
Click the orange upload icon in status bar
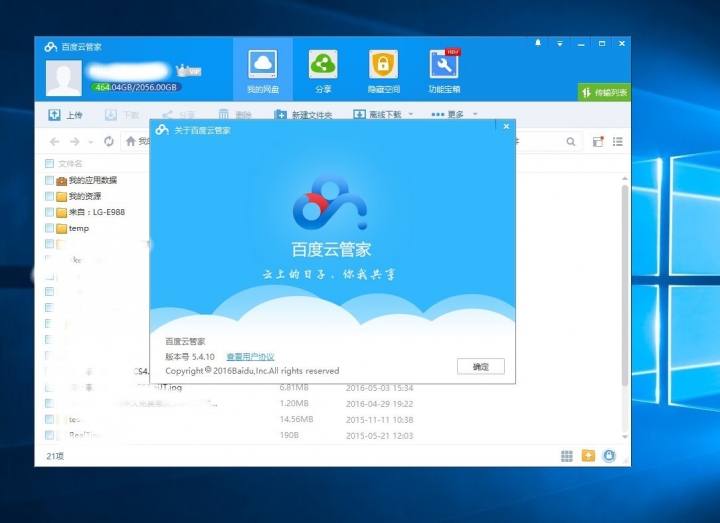pos(588,456)
